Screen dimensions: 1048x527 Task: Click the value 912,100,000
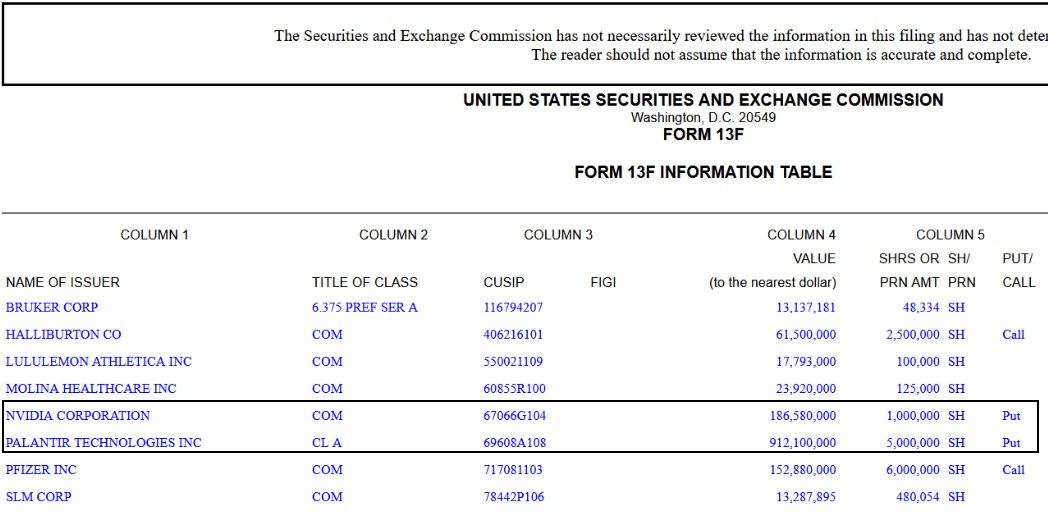coord(798,442)
